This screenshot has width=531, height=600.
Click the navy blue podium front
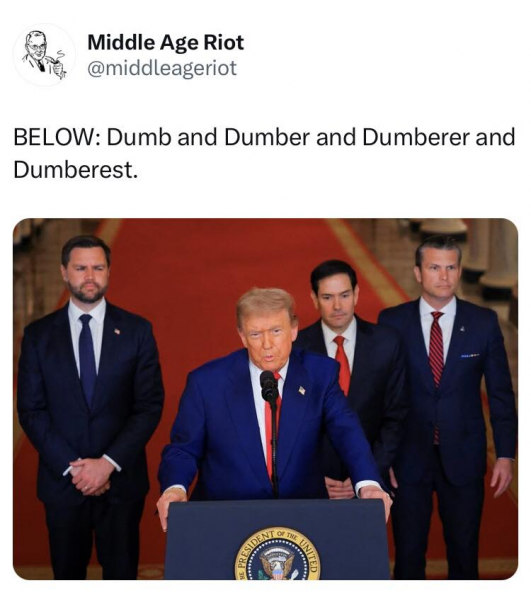pyautogui.click(x=277, y=540)
